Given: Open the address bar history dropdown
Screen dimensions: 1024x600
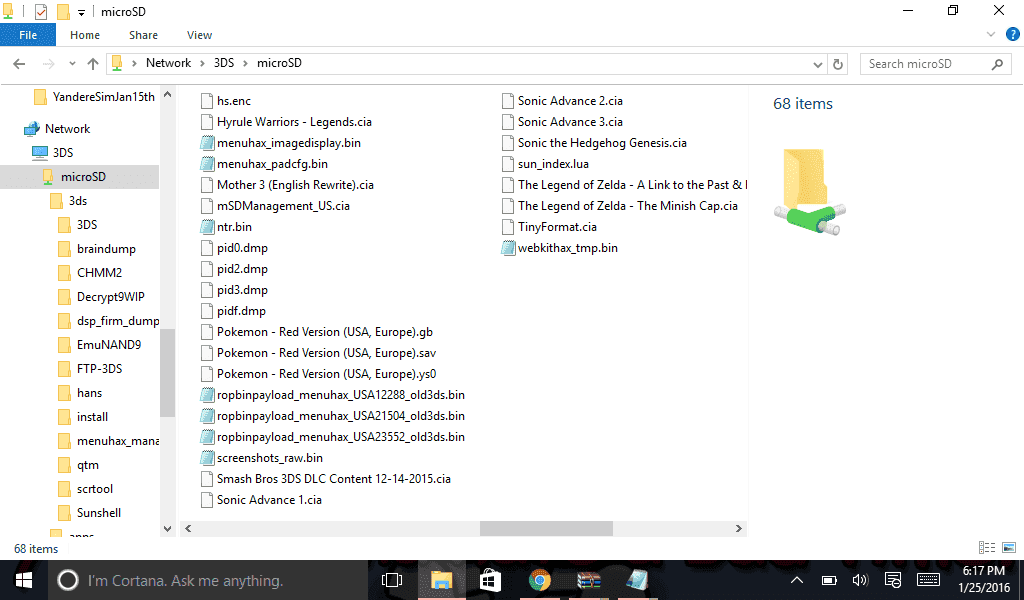Looking at the screenshot, I should (x=817, y=64).
